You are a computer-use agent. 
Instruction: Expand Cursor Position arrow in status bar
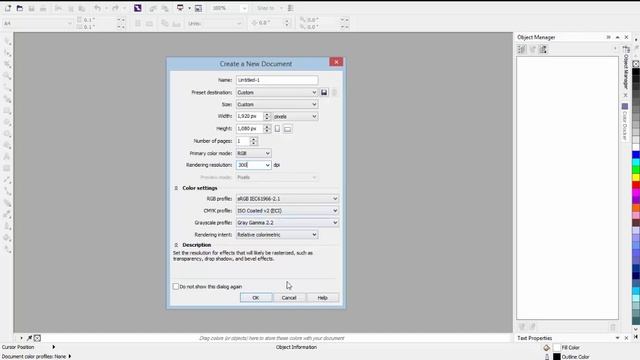pyautogui.click(x=53, y=347)
